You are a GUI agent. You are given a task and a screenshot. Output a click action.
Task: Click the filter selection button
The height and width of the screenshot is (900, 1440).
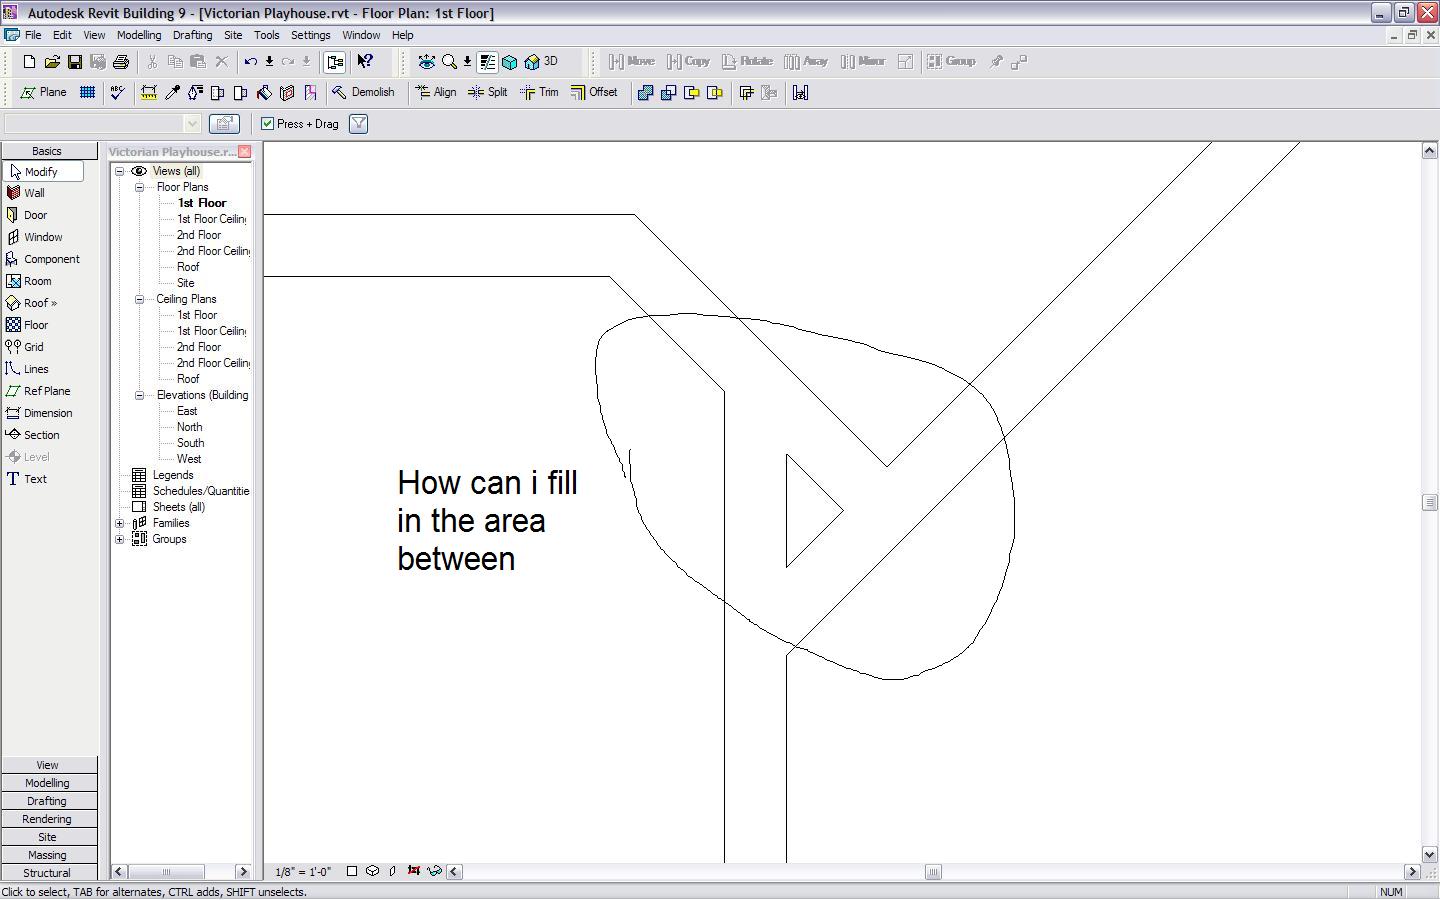point(358,124)
